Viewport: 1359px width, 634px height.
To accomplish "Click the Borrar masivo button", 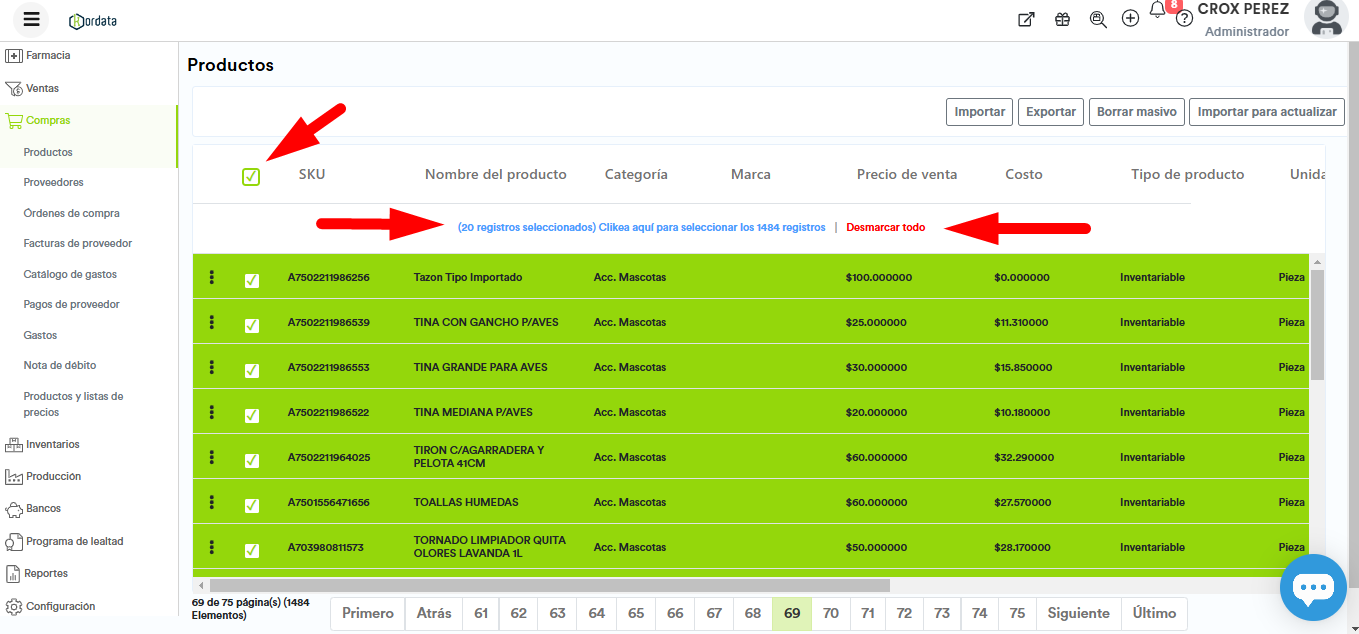I will click(1136, 112).
